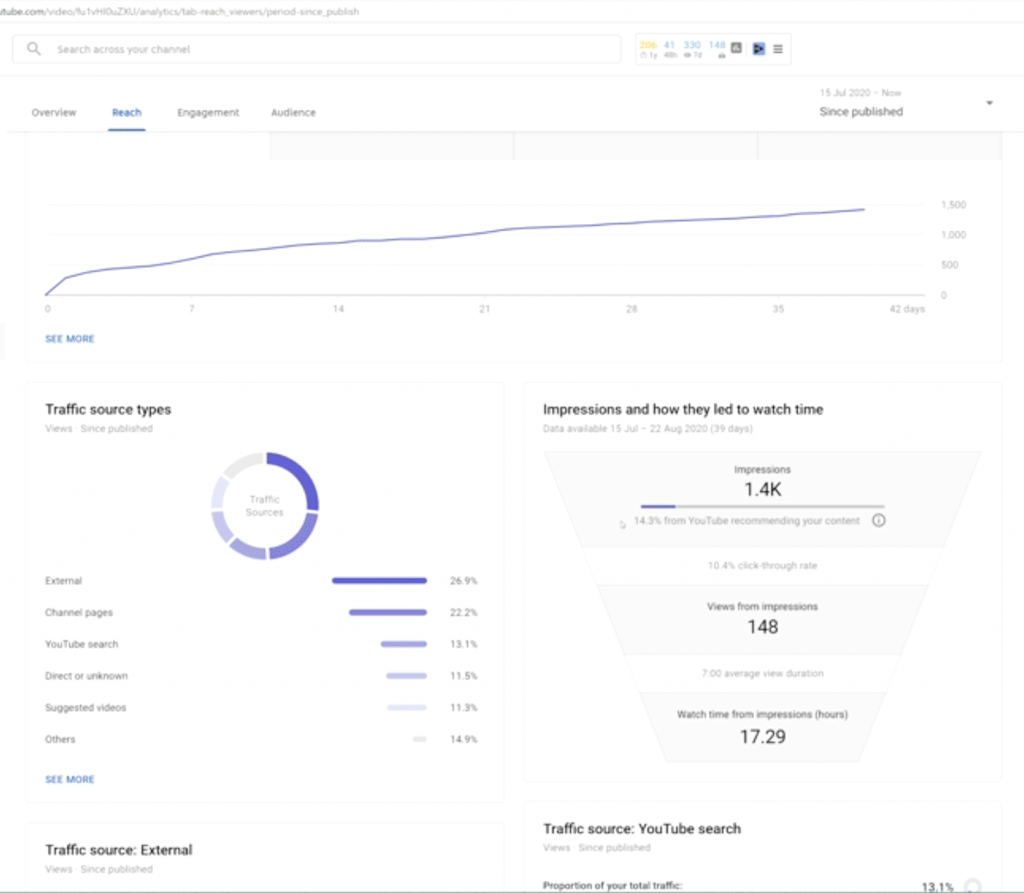Click the browser address bar URL
This screenshot has height=893, width=1024.
pyautogui.click(x=180, y=11)
